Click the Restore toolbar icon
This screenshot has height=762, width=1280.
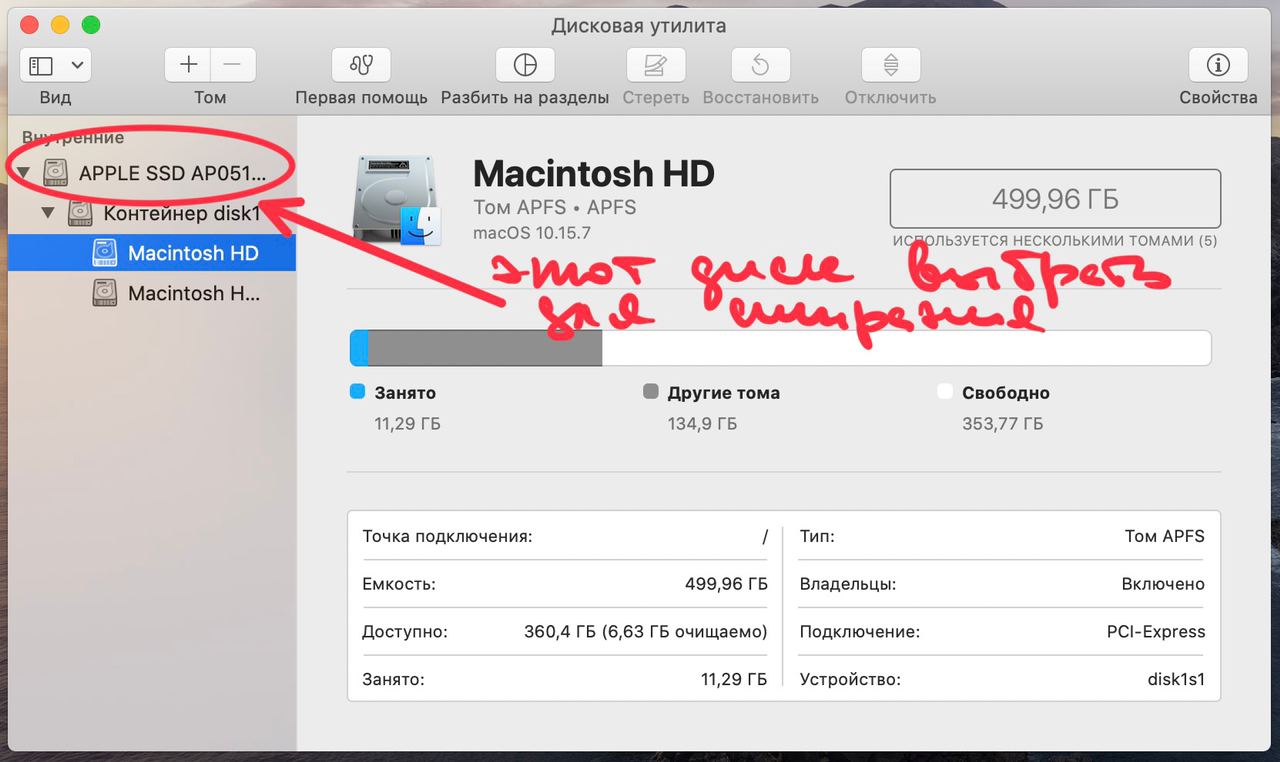760,66
